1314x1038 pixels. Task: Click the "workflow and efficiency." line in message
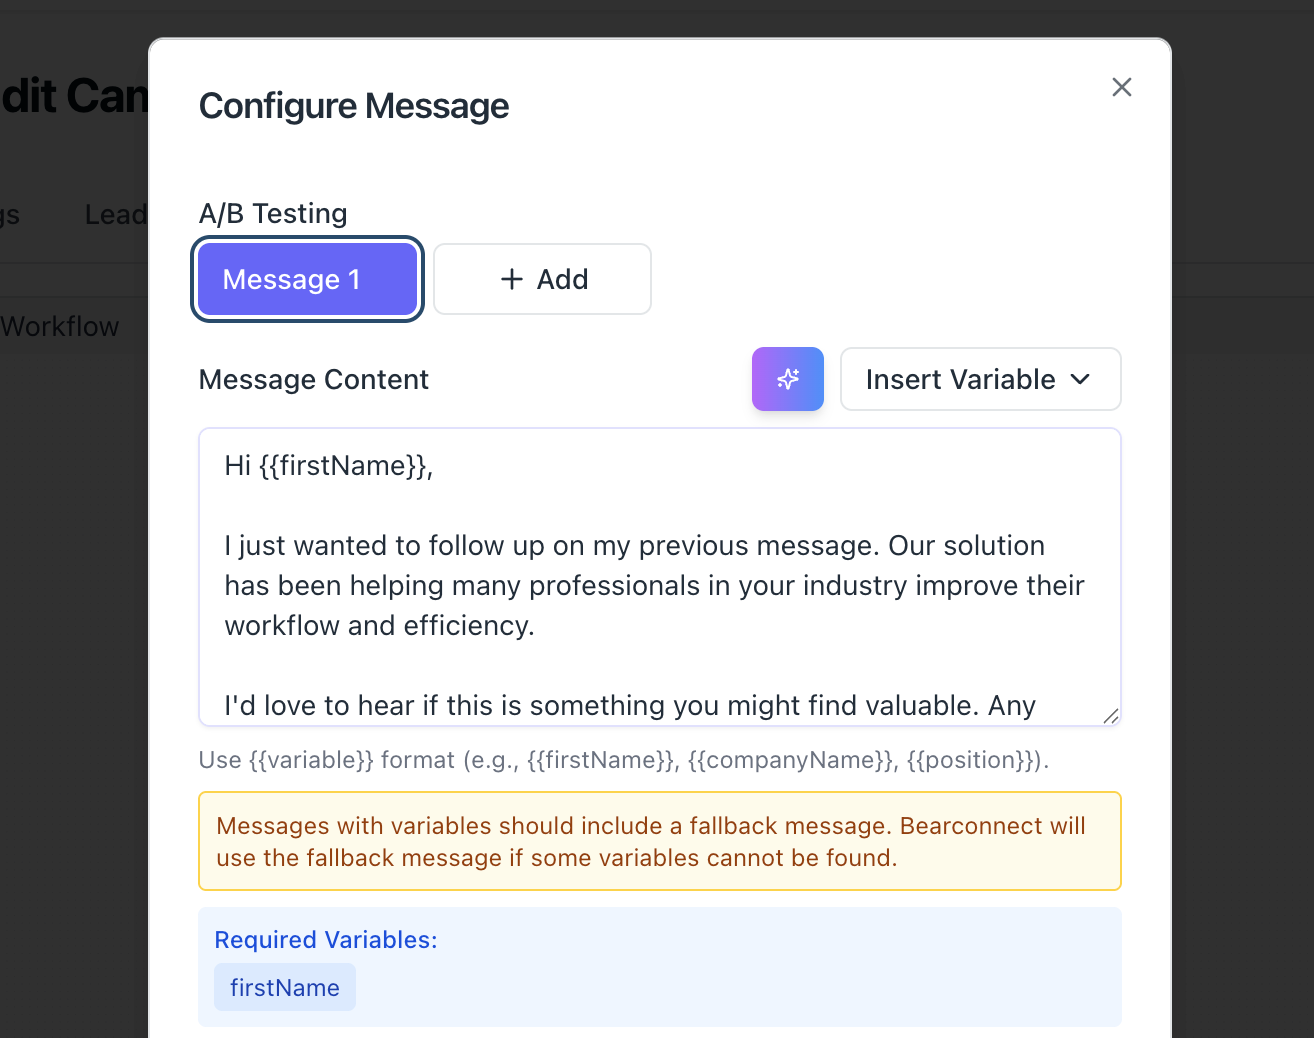pos(379,626)
